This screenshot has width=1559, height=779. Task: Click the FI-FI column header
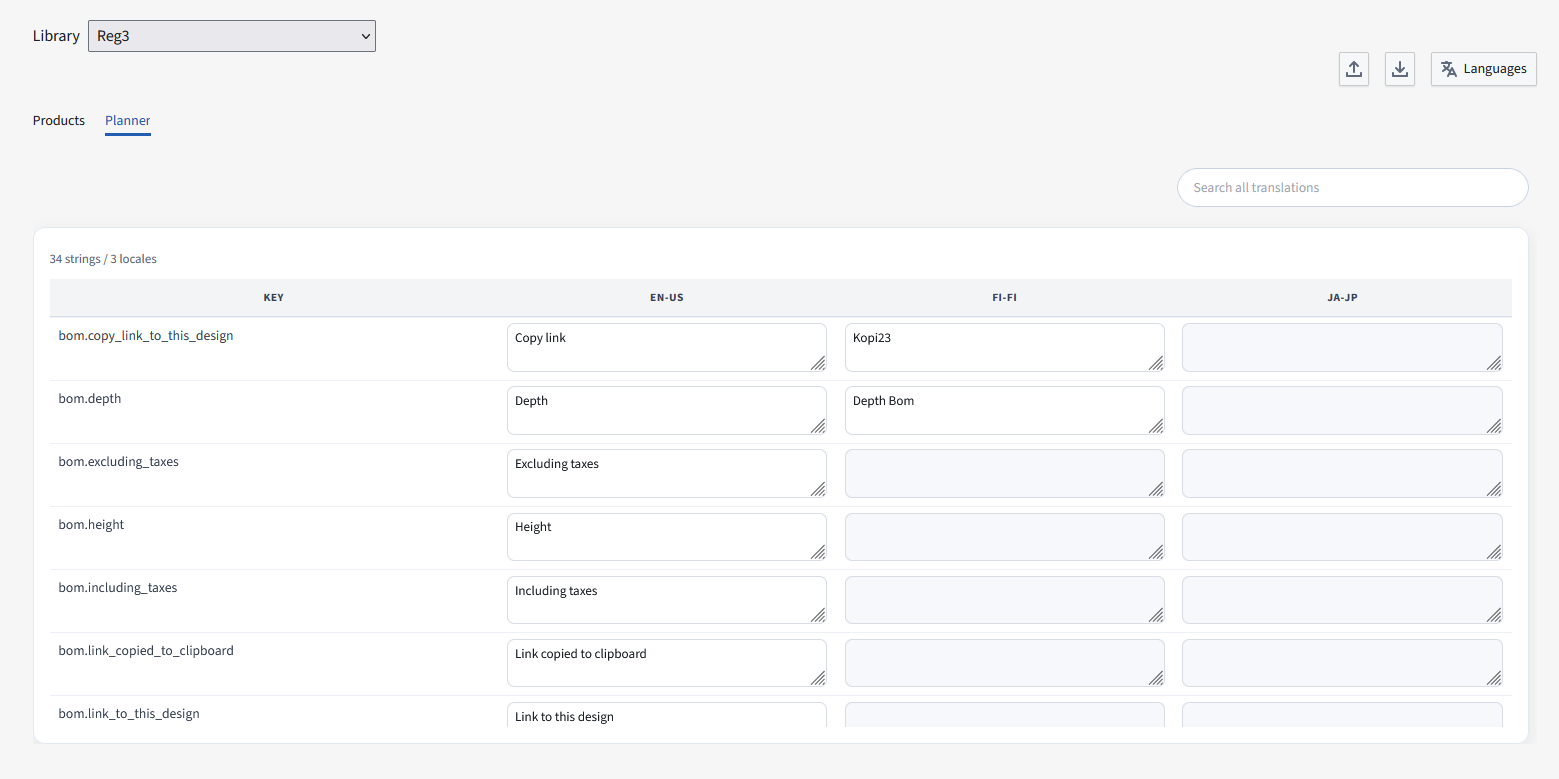[x=1004, y=297]
